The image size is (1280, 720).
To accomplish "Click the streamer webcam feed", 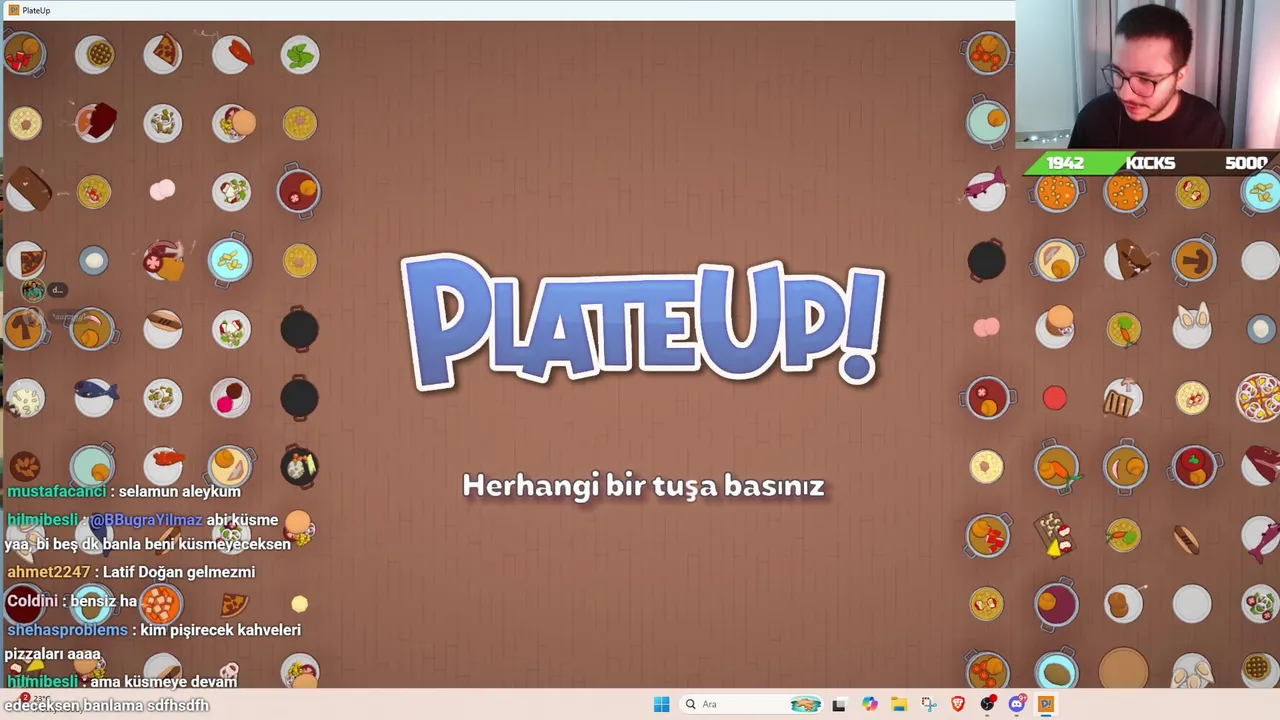I will click(1147, 75).
